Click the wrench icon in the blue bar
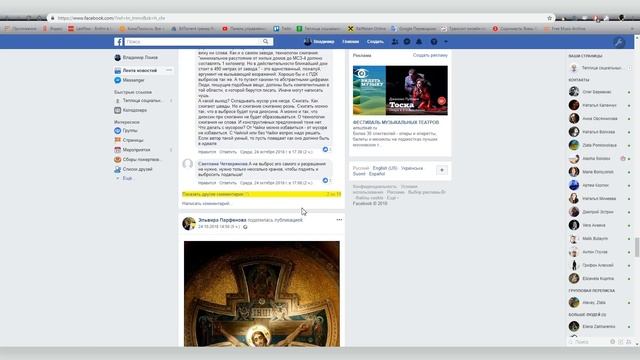This screenshot has height=360, width=640. tap(619, 42)
